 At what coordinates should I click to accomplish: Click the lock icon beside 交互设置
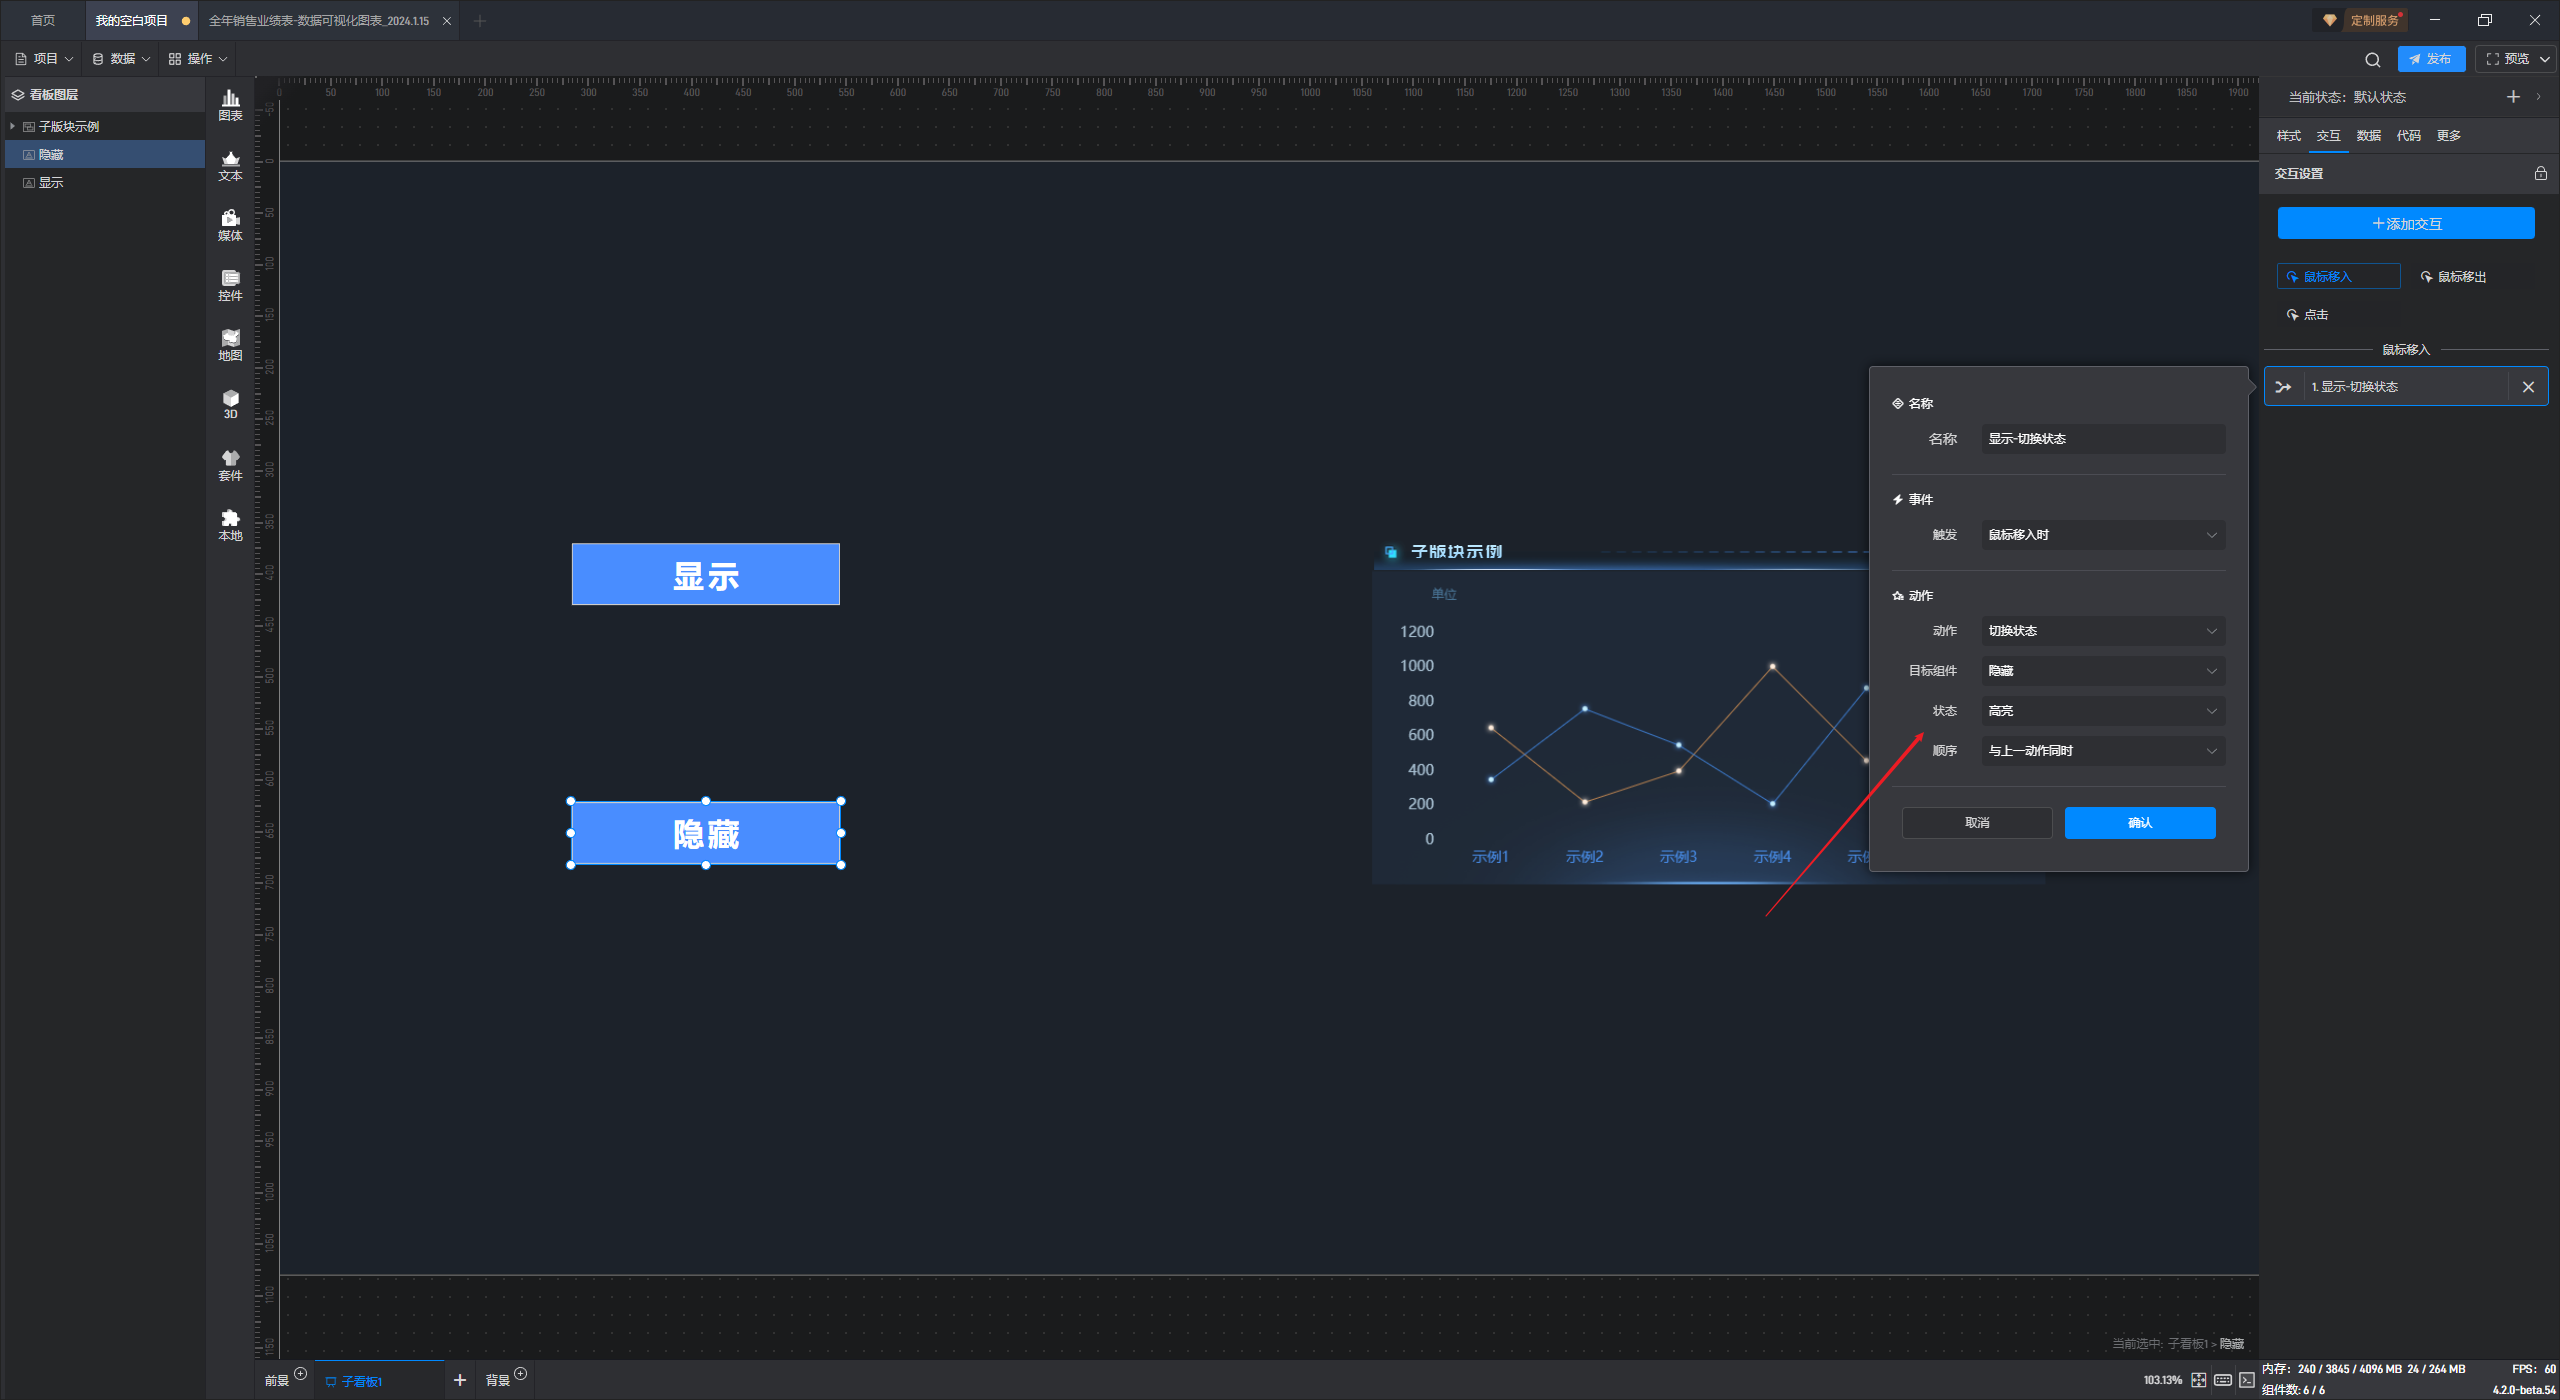(2540, 173)
